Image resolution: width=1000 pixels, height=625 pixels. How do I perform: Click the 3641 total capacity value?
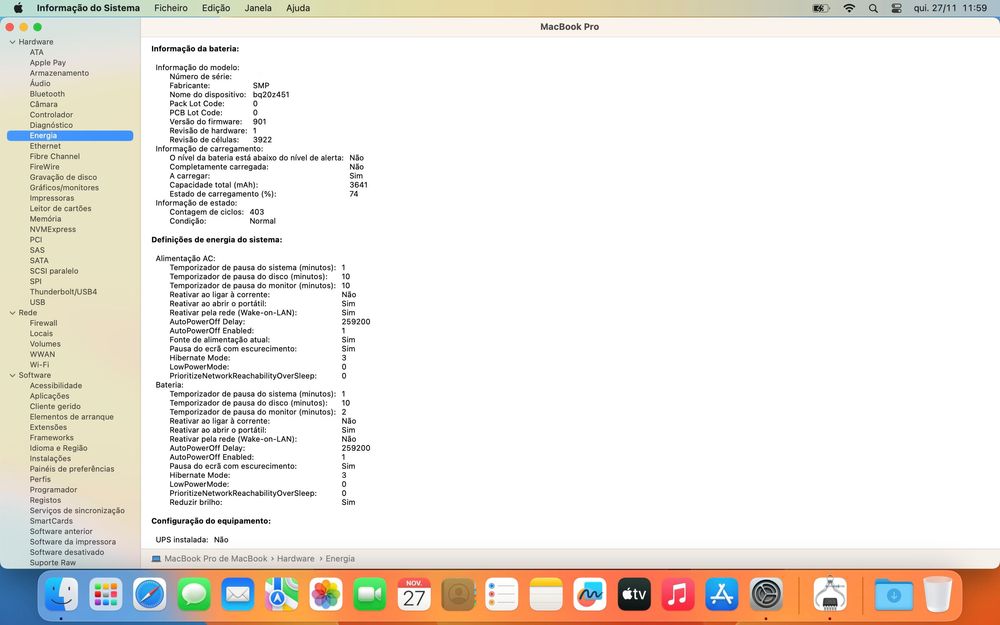click(358, 185)
